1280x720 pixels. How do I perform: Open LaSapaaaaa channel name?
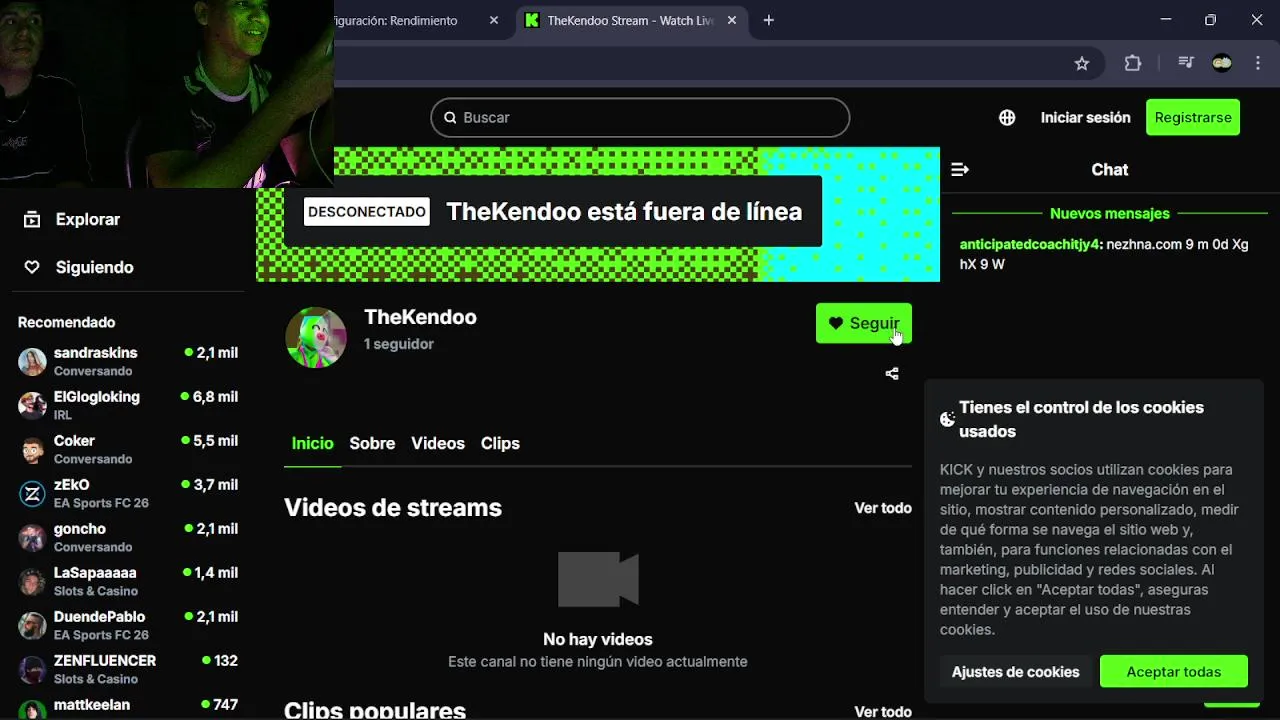point(95,573)
